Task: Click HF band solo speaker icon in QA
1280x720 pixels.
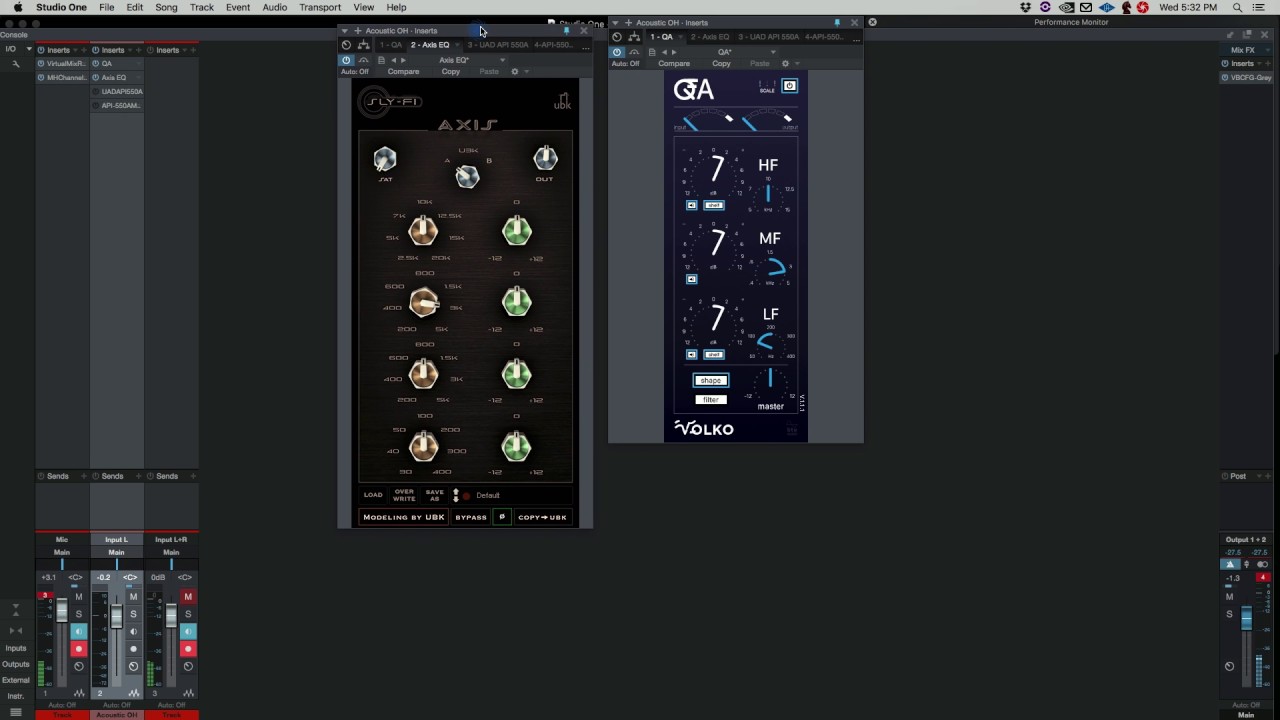Action: pyautogui.click(x=691, y=205)
